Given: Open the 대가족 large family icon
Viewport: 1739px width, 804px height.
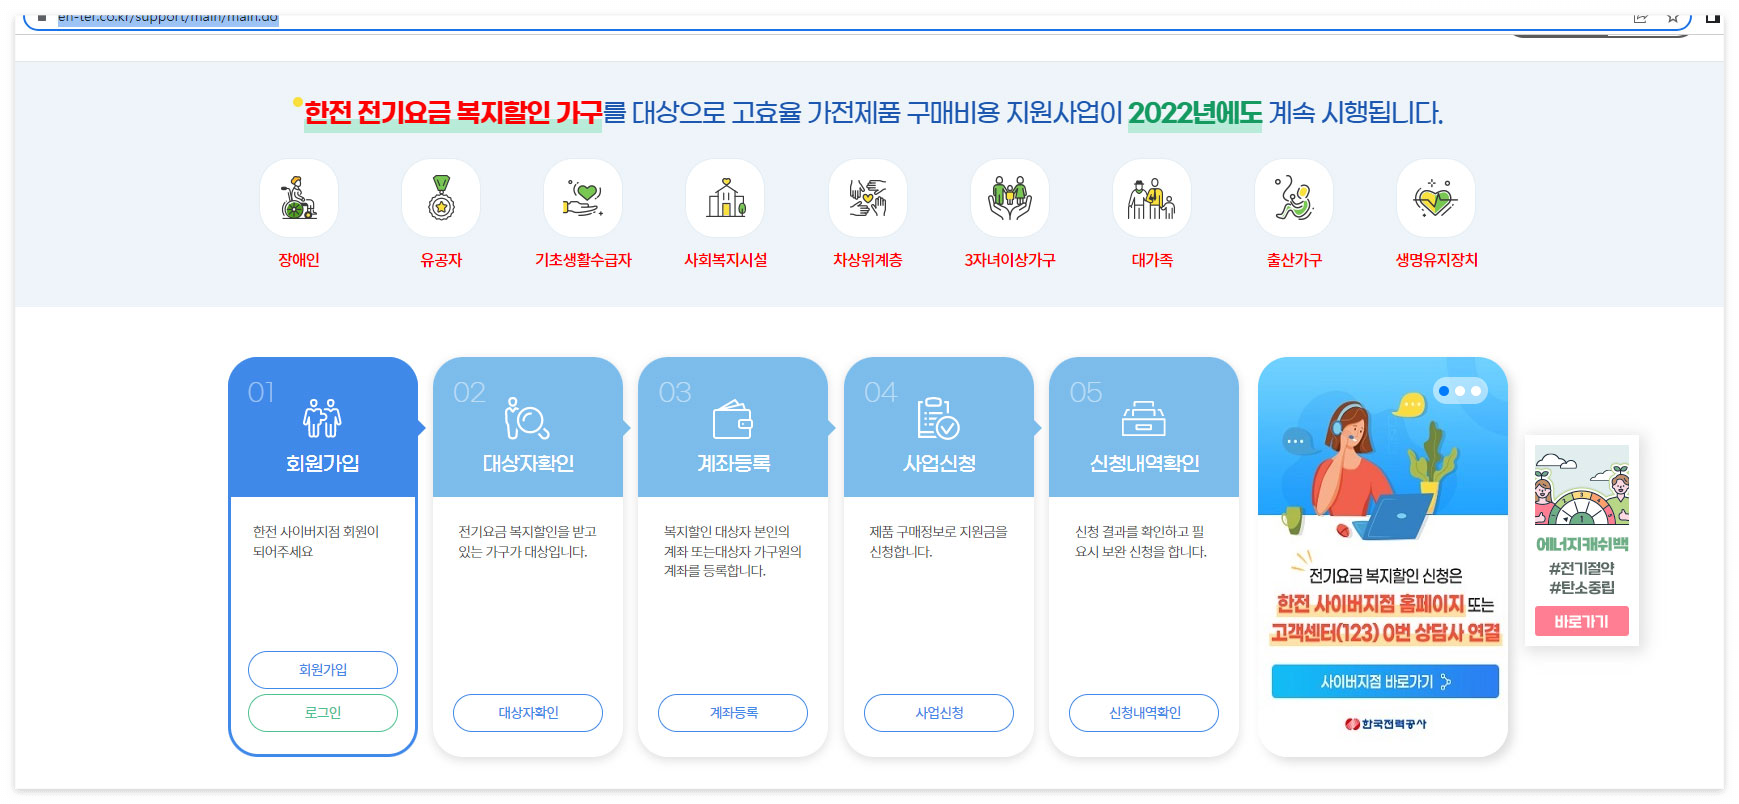Looking at the screenshot, I should point(1152,198).
